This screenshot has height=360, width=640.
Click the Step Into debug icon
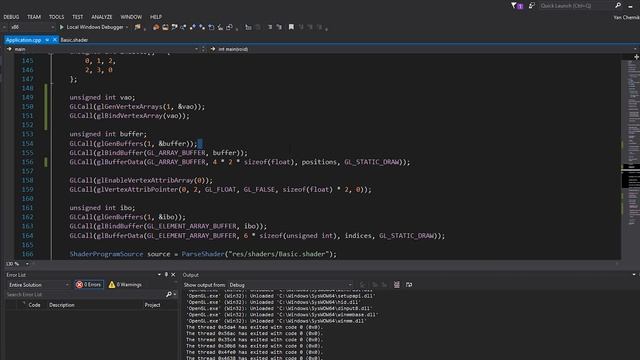[193, 27]
